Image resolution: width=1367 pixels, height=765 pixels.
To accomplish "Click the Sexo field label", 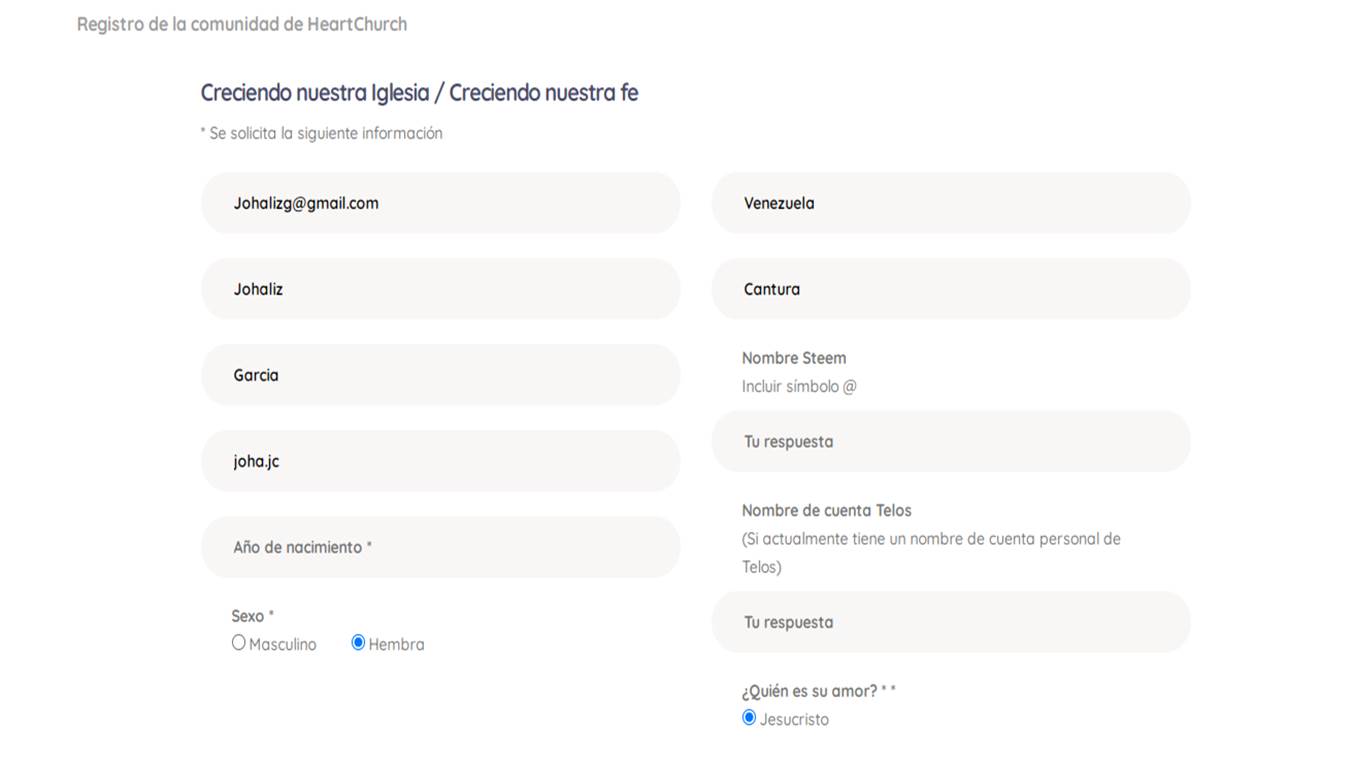I will (252, 616).
